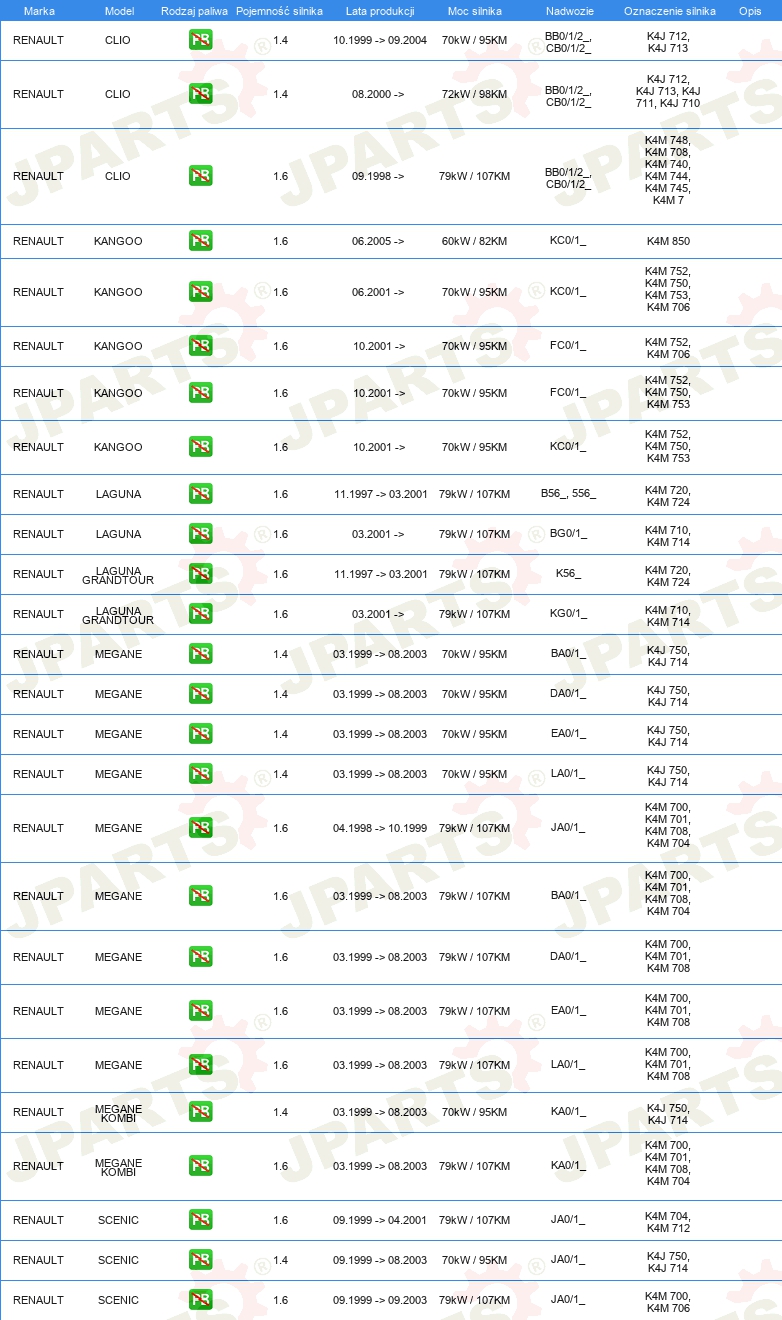Select the BG0/1_ body cell
This screenshot has height=1320, width=782.
pos(568,534)
